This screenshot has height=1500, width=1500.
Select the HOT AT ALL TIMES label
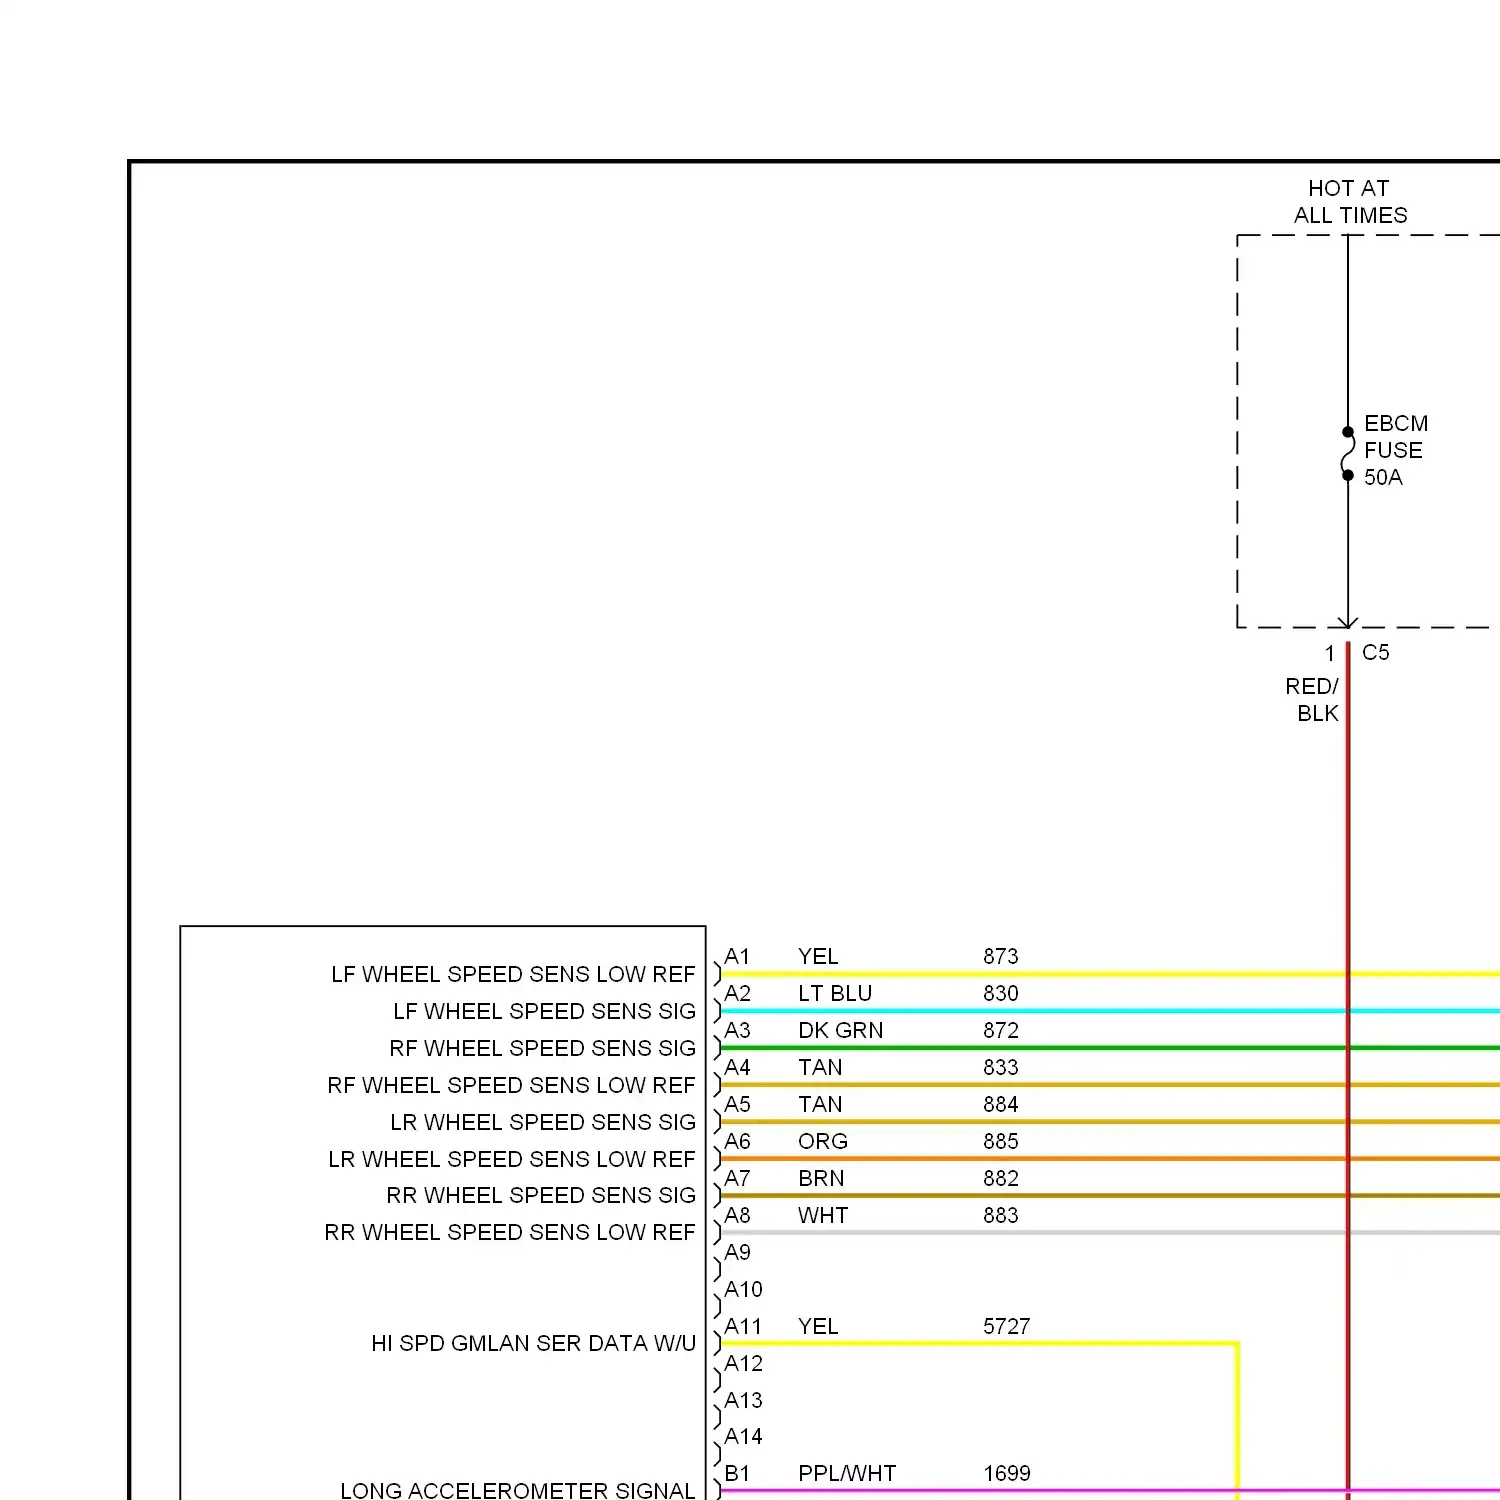pyautogui.click(x=1350, y=202)
